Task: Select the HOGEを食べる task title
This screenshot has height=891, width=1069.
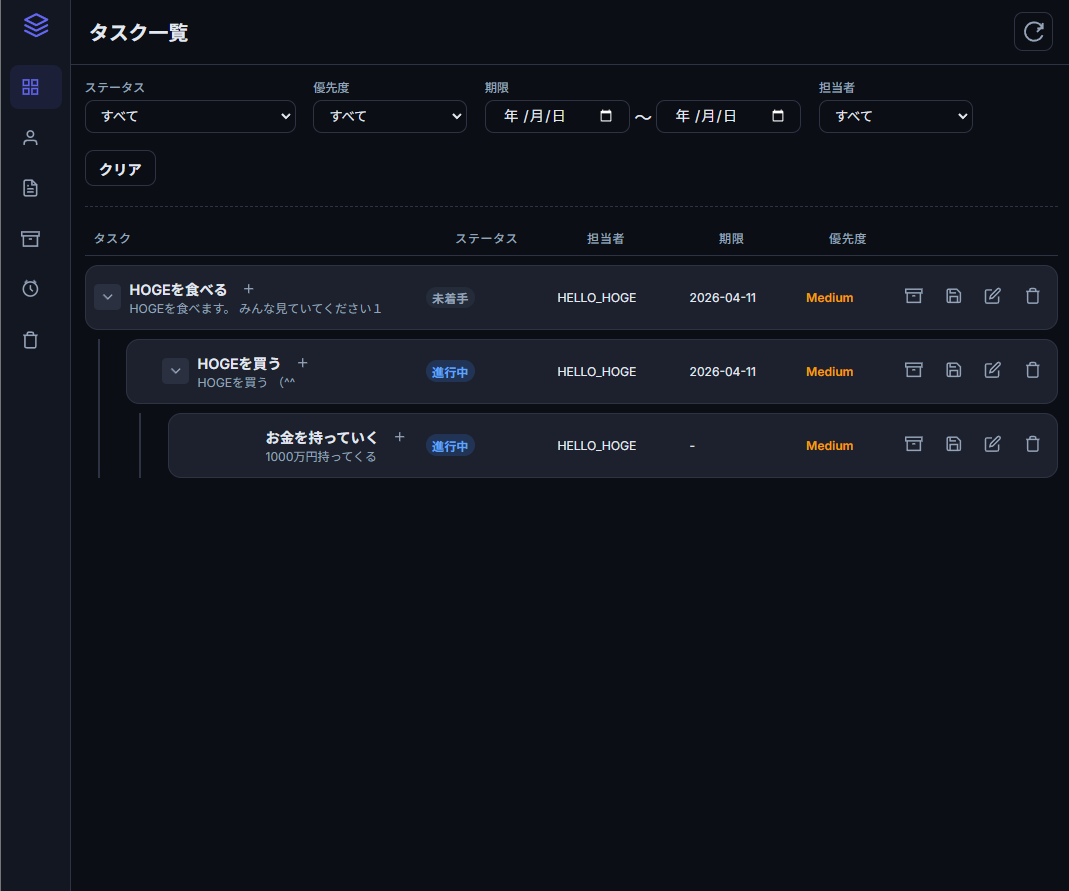Action: (178, 290)
